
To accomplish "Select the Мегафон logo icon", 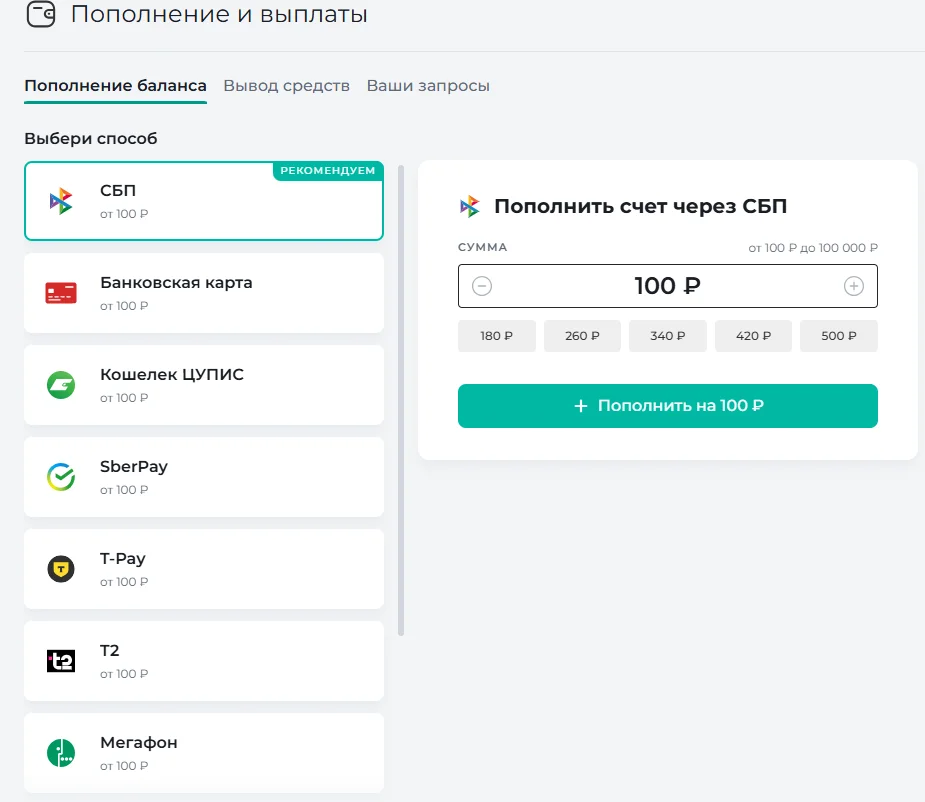I will tap(61, 752).
